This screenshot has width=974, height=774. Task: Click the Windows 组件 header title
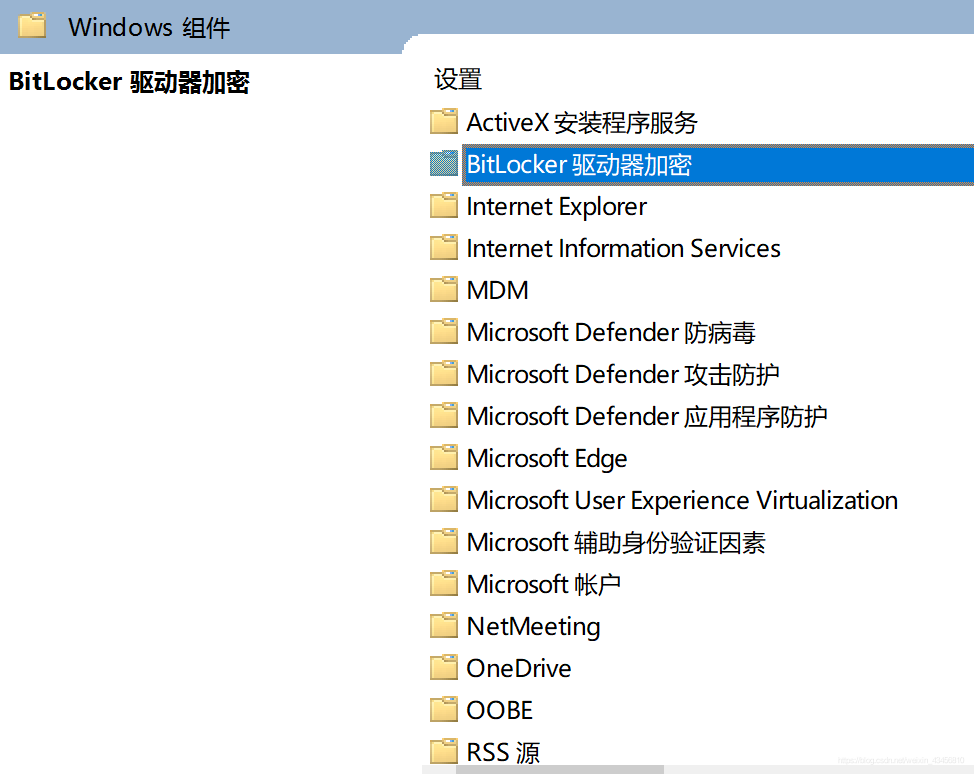coord(149,27)
